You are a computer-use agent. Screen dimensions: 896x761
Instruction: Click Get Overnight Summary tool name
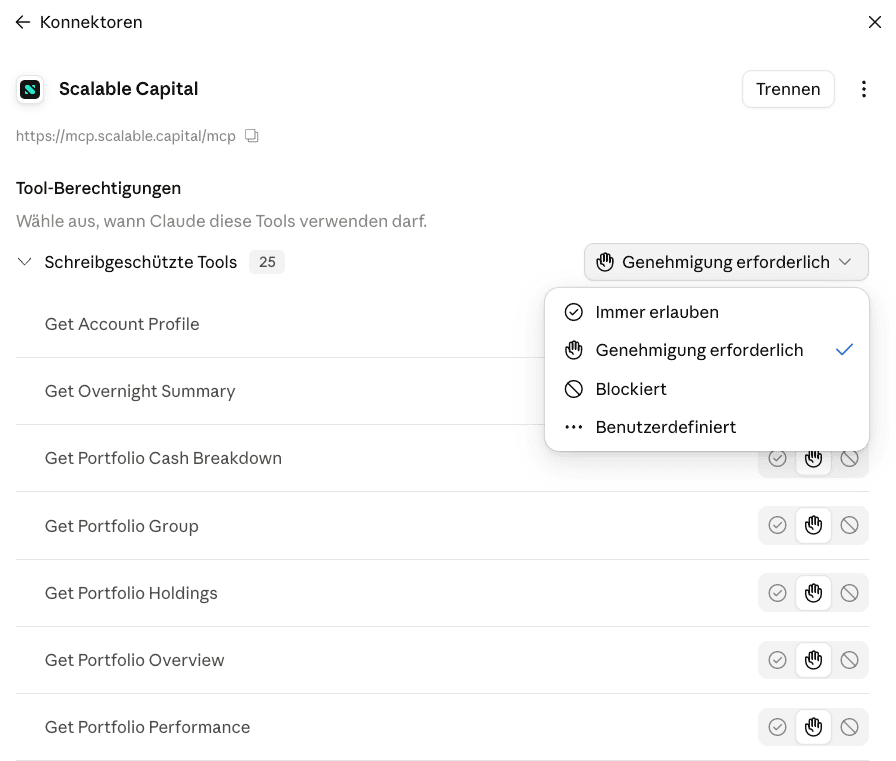click(x=140, y=391)
